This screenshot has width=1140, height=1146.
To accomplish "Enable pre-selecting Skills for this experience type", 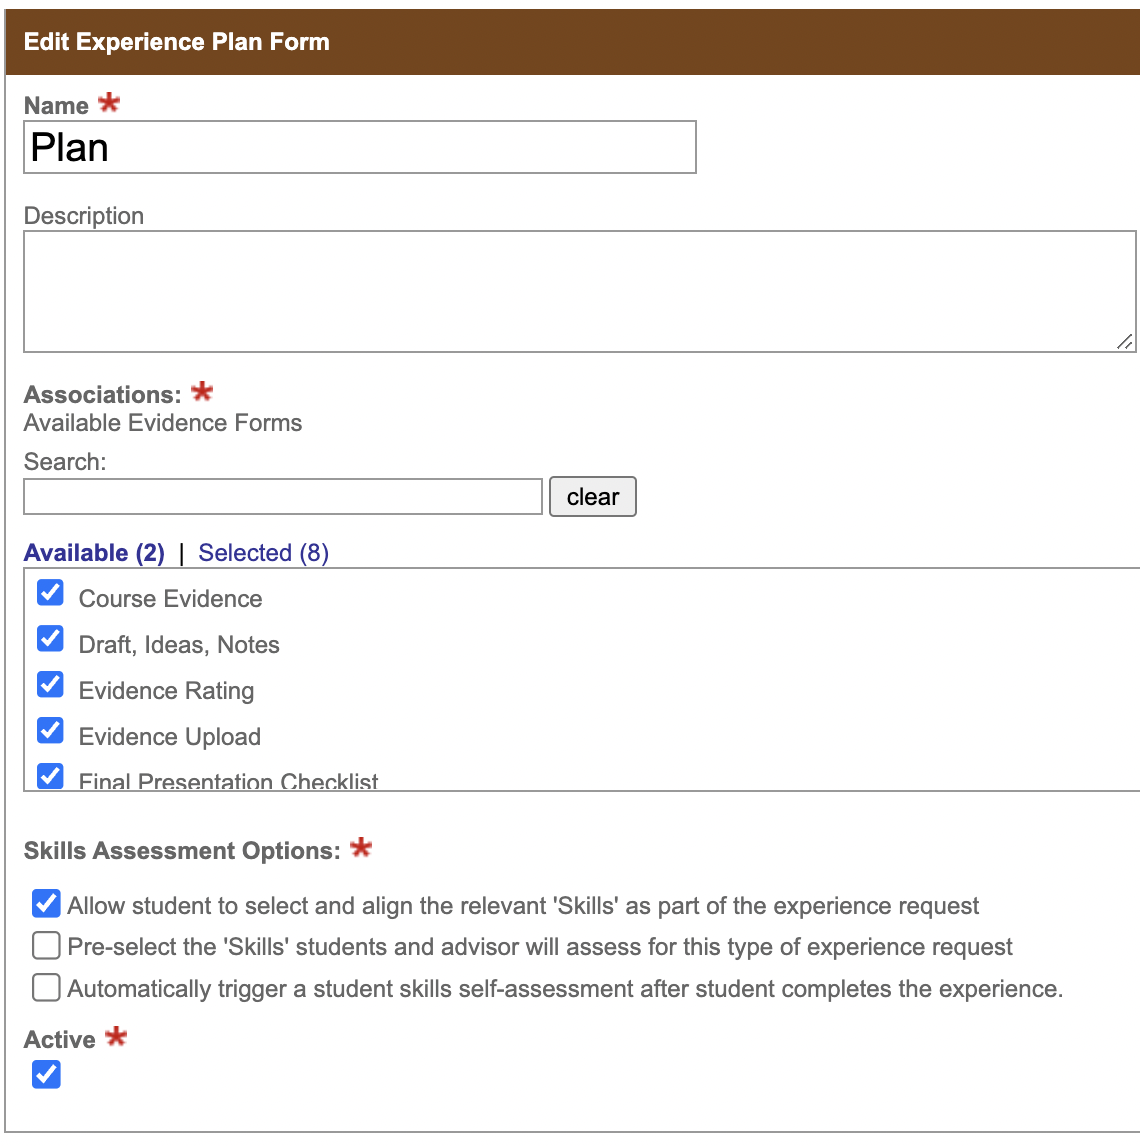I will (x=46, y=945).
